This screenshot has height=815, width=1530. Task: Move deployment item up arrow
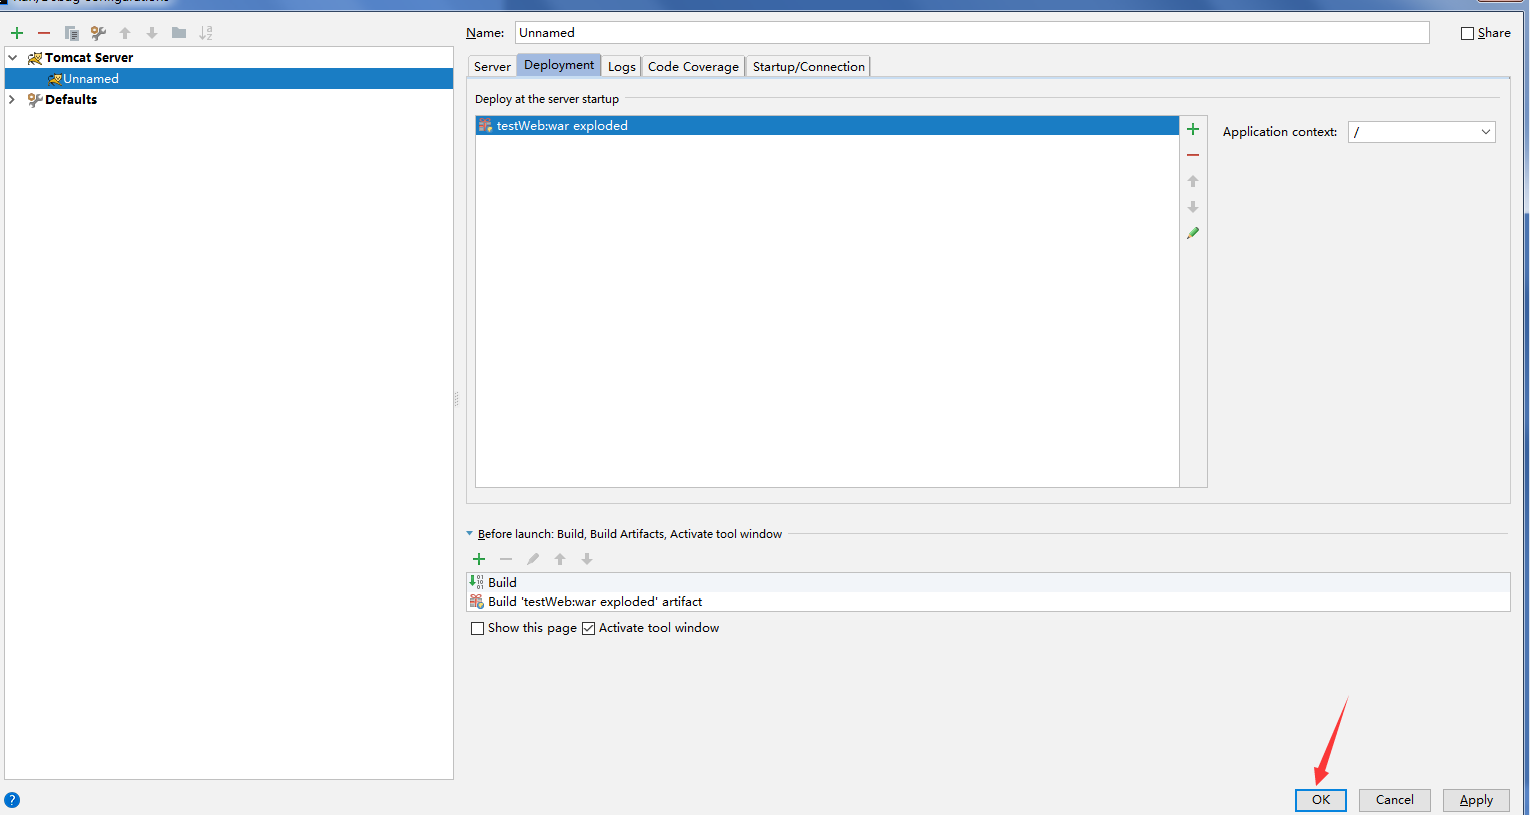point(1193,181)
